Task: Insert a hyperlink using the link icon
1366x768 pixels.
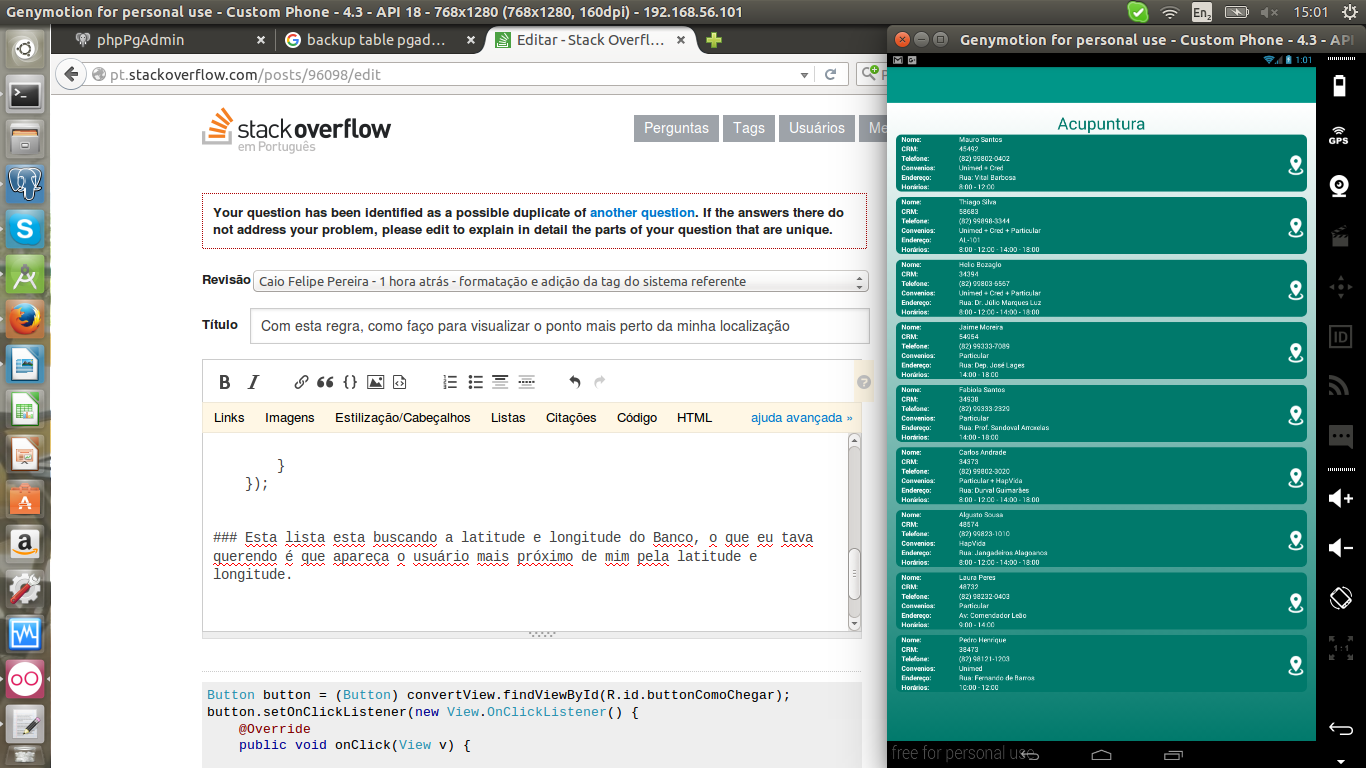Action: point(301,382)
